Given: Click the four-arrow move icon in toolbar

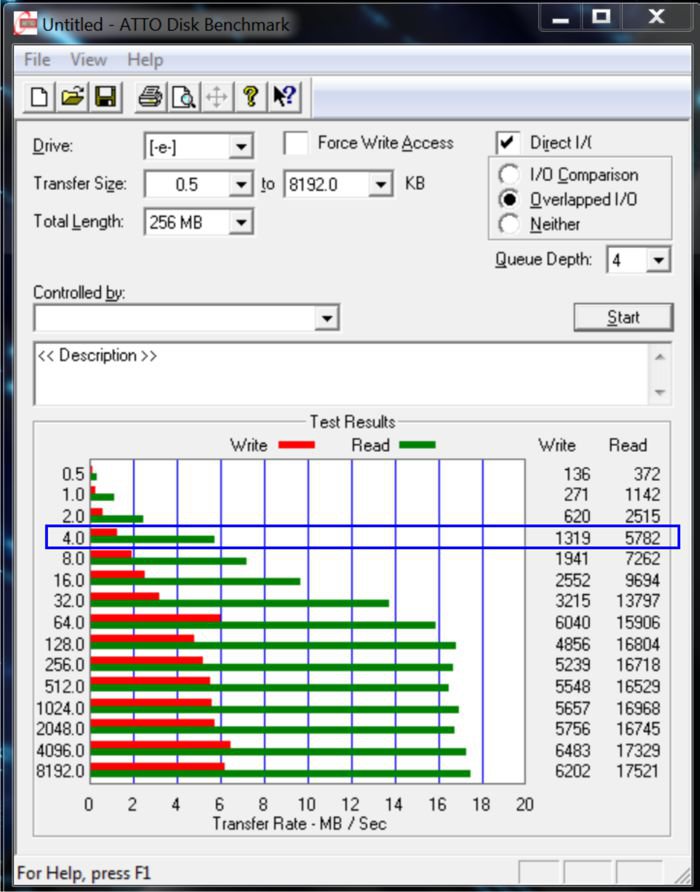Looking at the screenshot, I should click(216, 97).
